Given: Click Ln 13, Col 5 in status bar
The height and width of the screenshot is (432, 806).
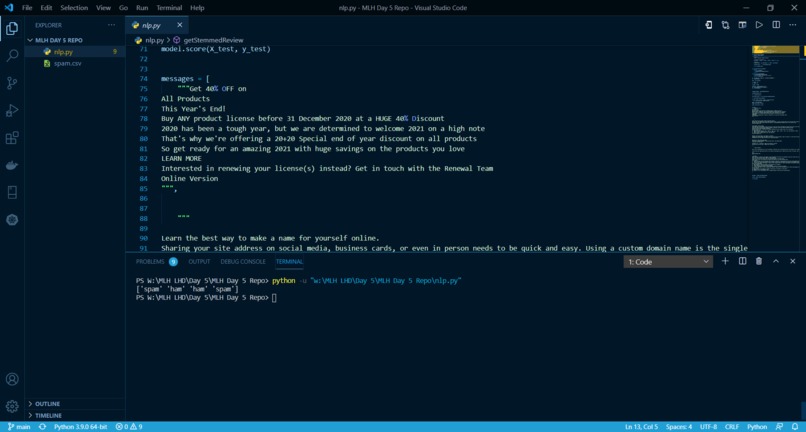Looking at the screenshot, I should click(641, 427).
